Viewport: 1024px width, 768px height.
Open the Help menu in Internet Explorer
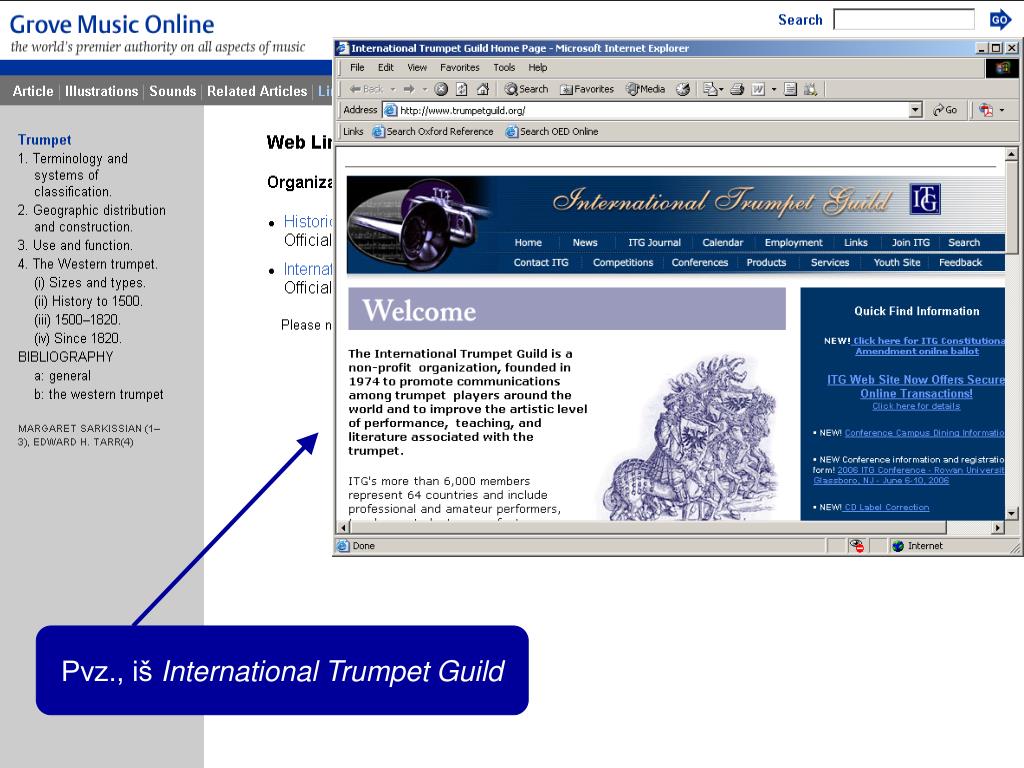click(537, 67)
